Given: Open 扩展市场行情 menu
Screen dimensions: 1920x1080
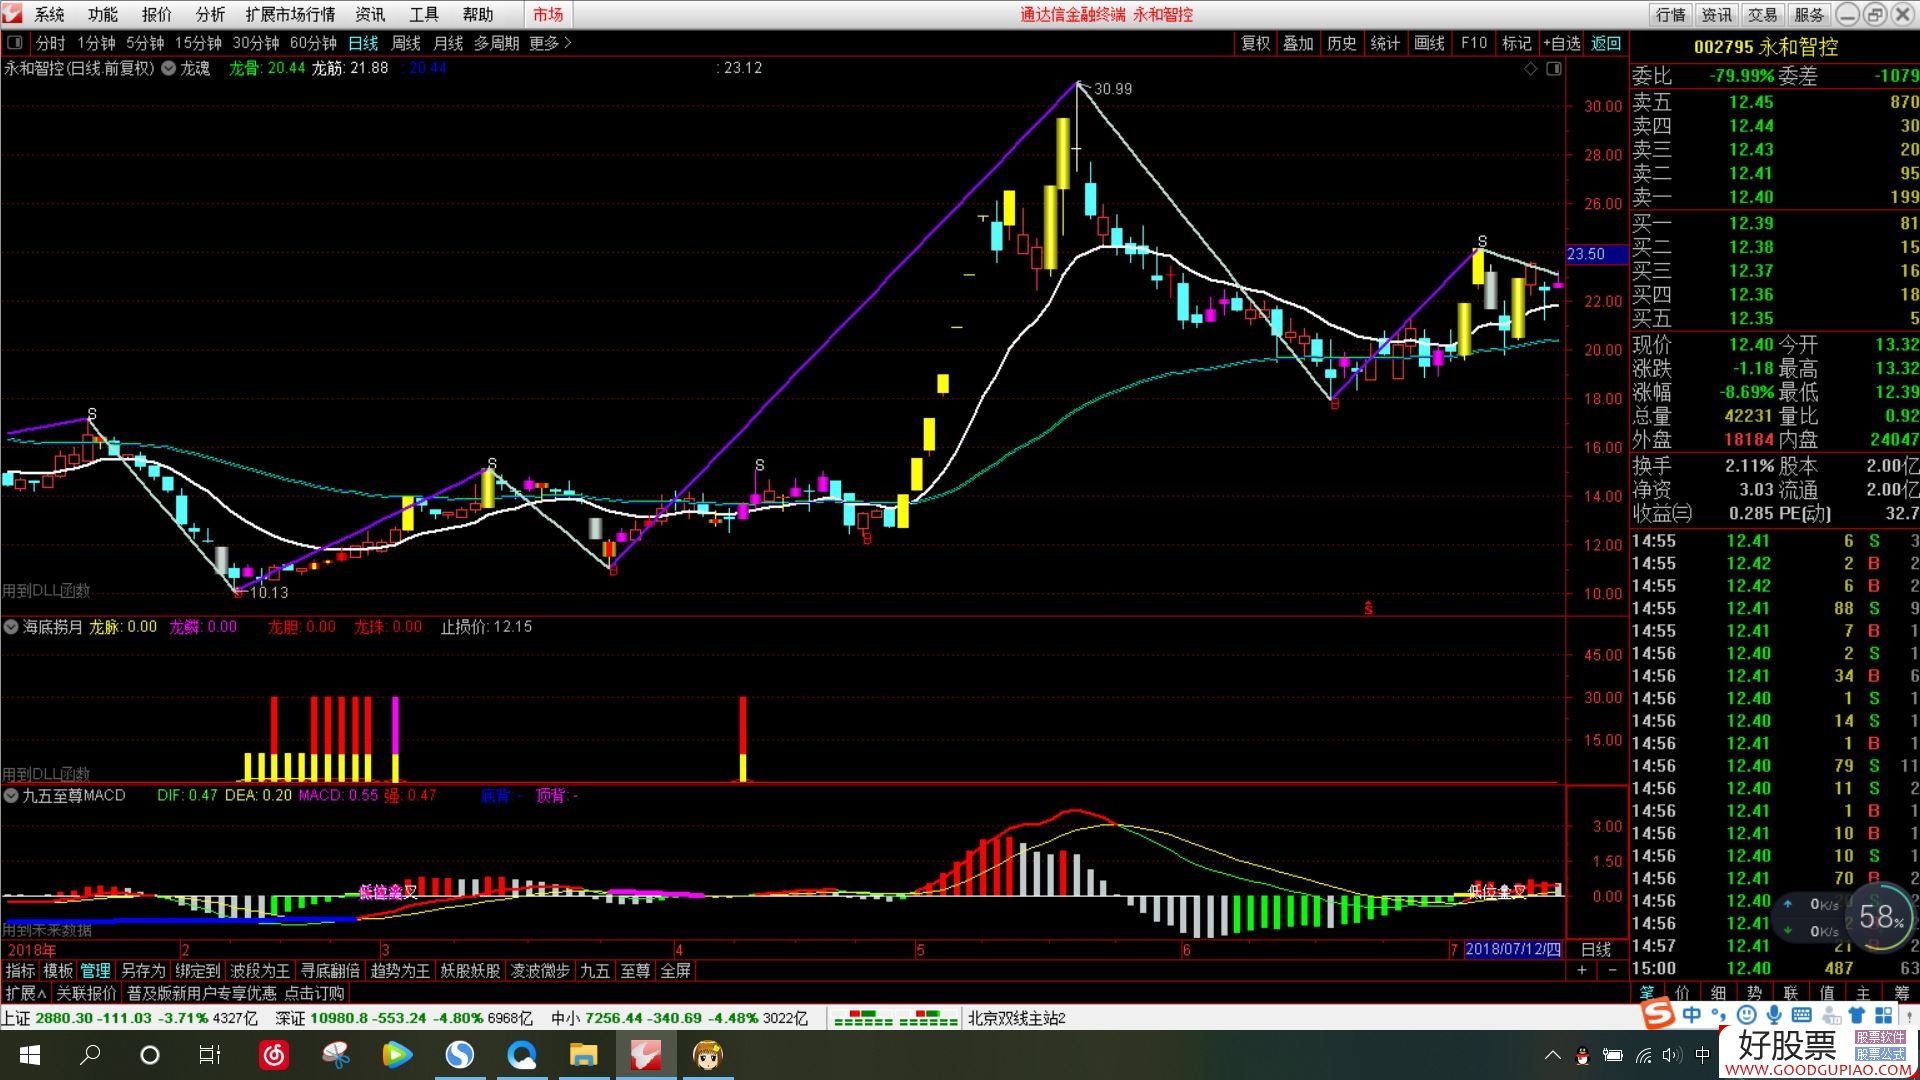Looking at the screenshot, I should 290,14.
